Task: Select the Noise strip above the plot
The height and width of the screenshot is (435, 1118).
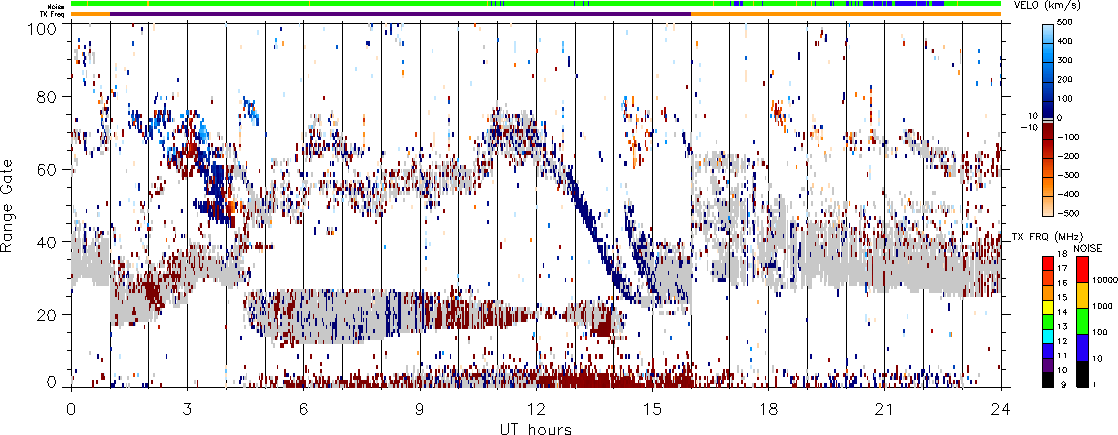Action: coord(536,4)
